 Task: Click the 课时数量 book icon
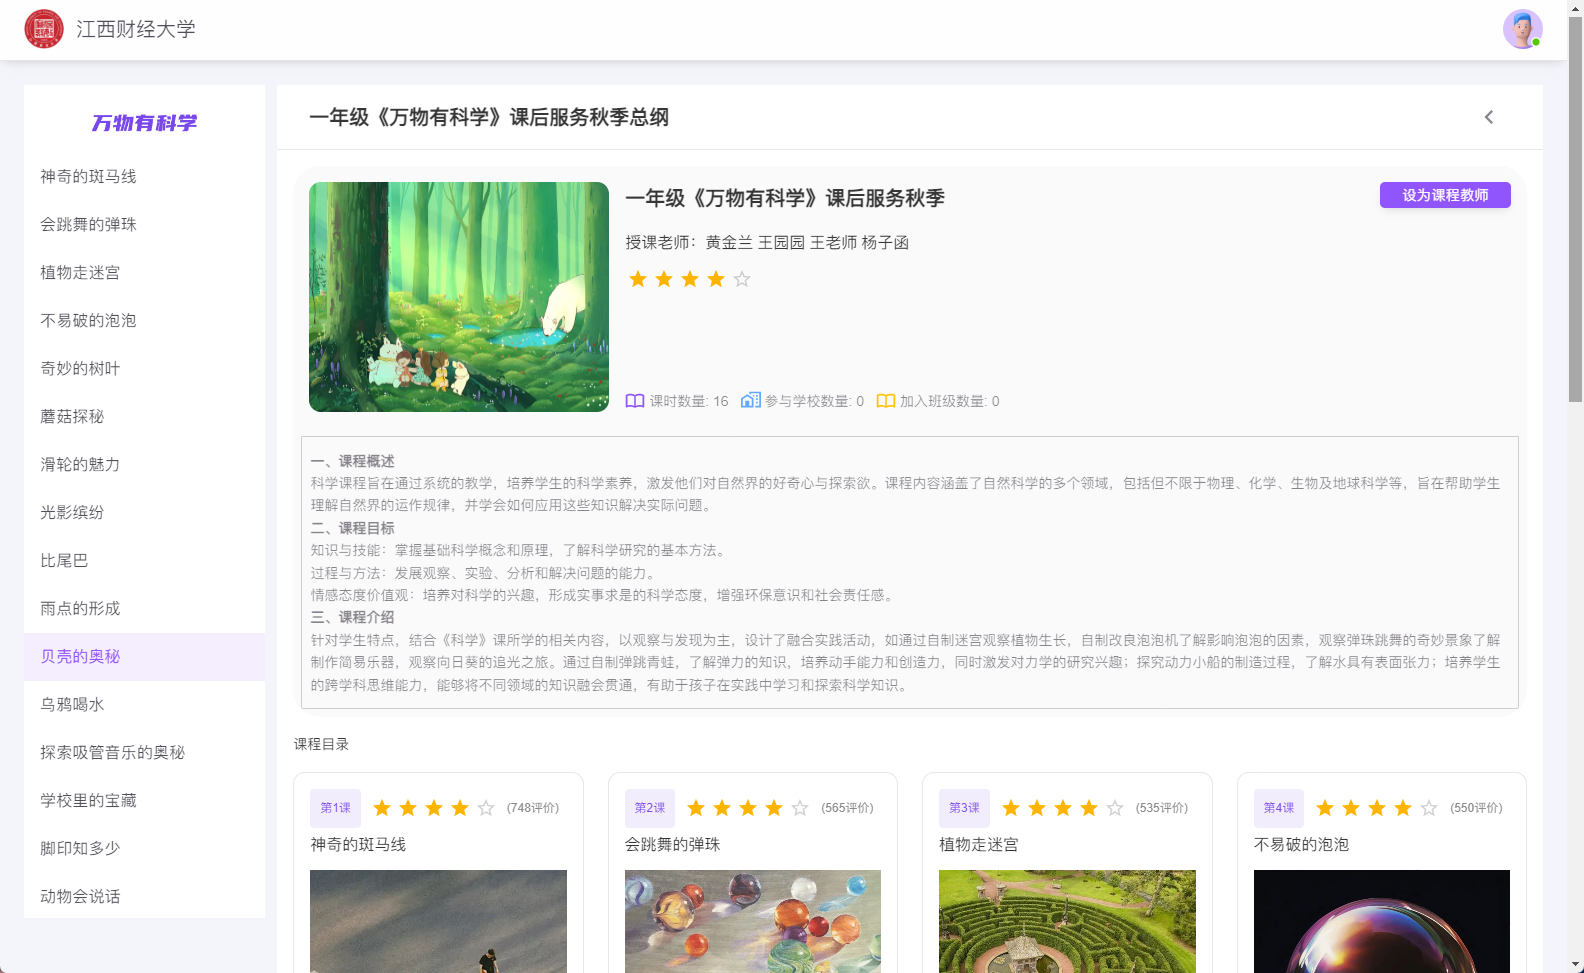coord(635,401)
